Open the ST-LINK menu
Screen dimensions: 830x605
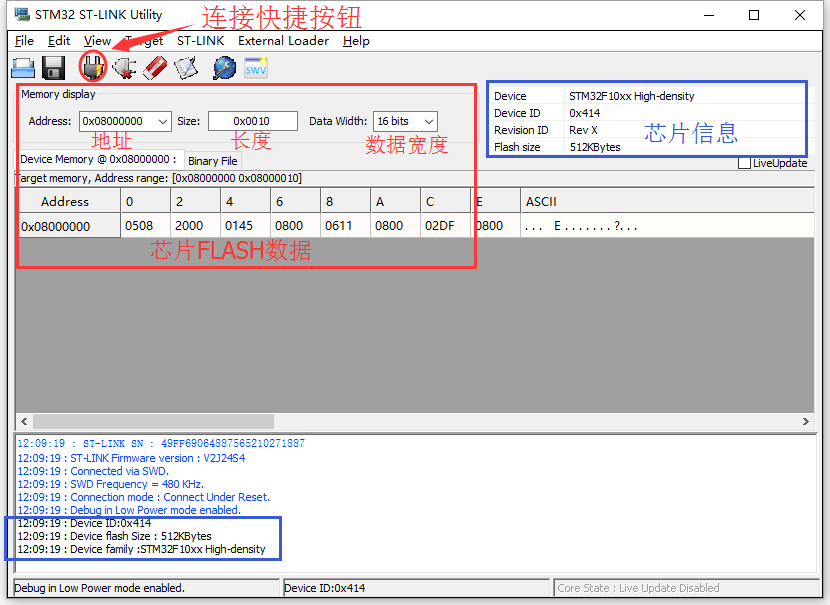(201, 41)
